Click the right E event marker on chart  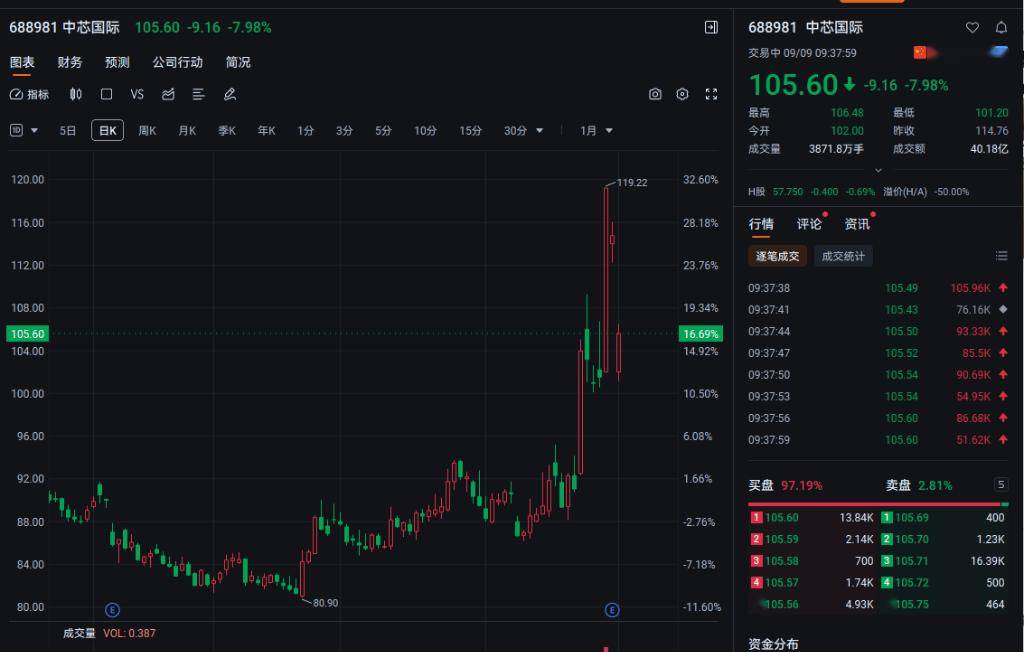click(612, 610)
